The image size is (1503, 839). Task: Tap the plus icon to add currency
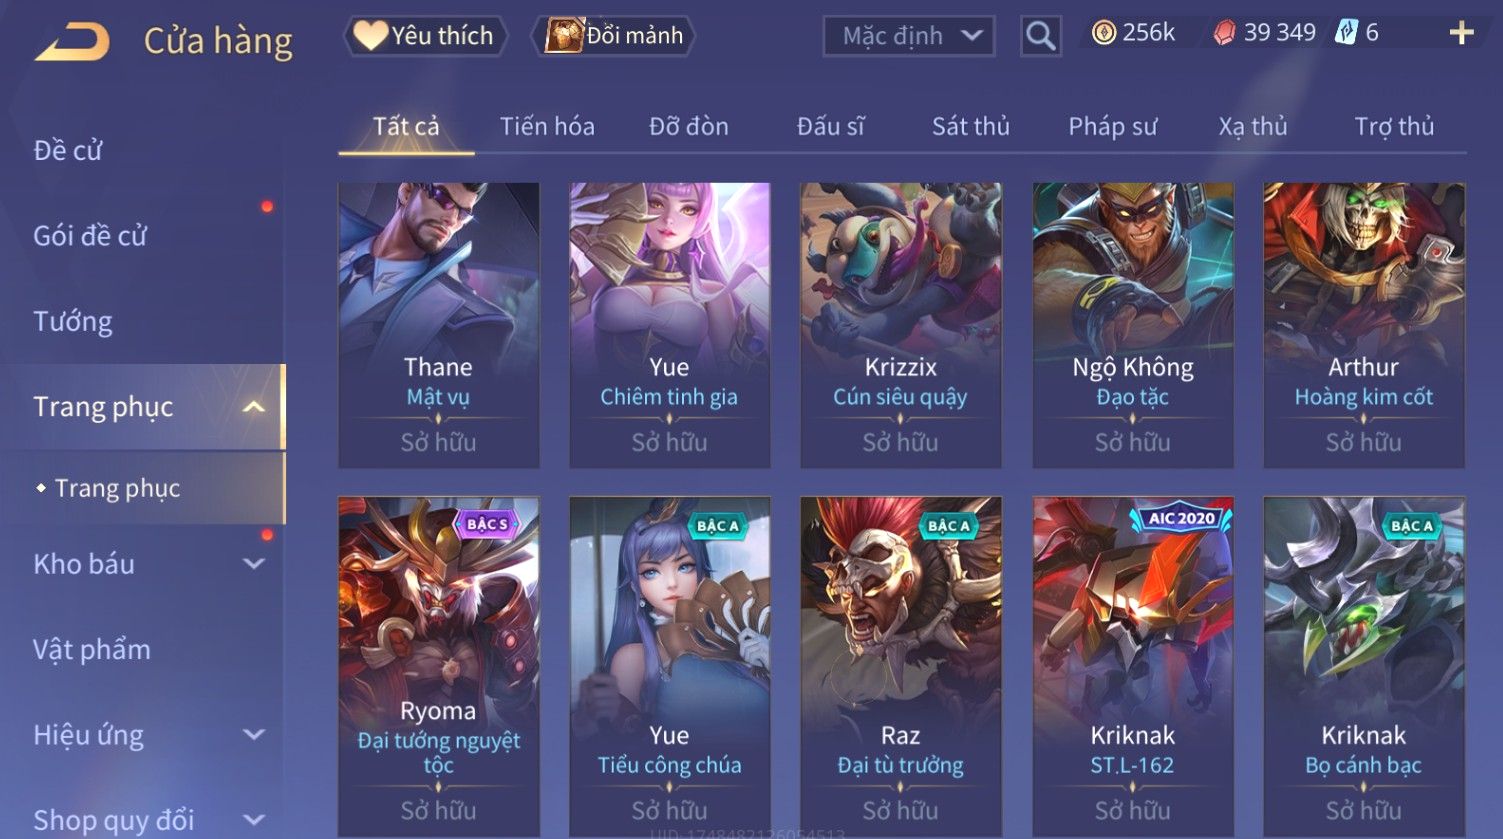click(1461, 34)
